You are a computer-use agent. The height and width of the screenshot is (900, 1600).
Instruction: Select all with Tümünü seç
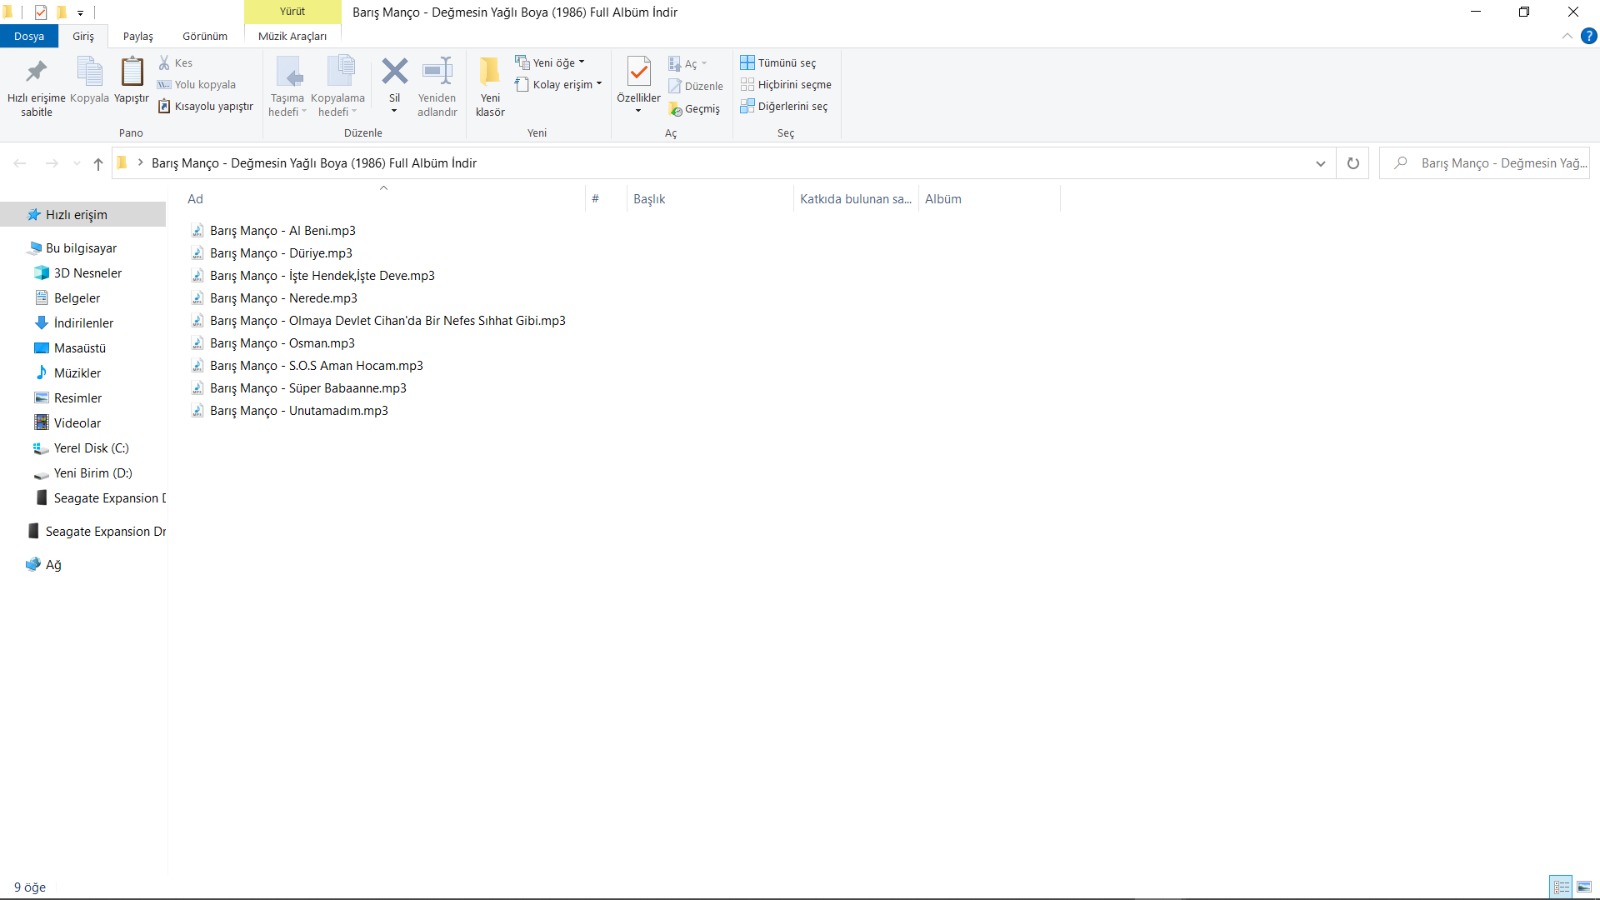click(x=778, y=63)
